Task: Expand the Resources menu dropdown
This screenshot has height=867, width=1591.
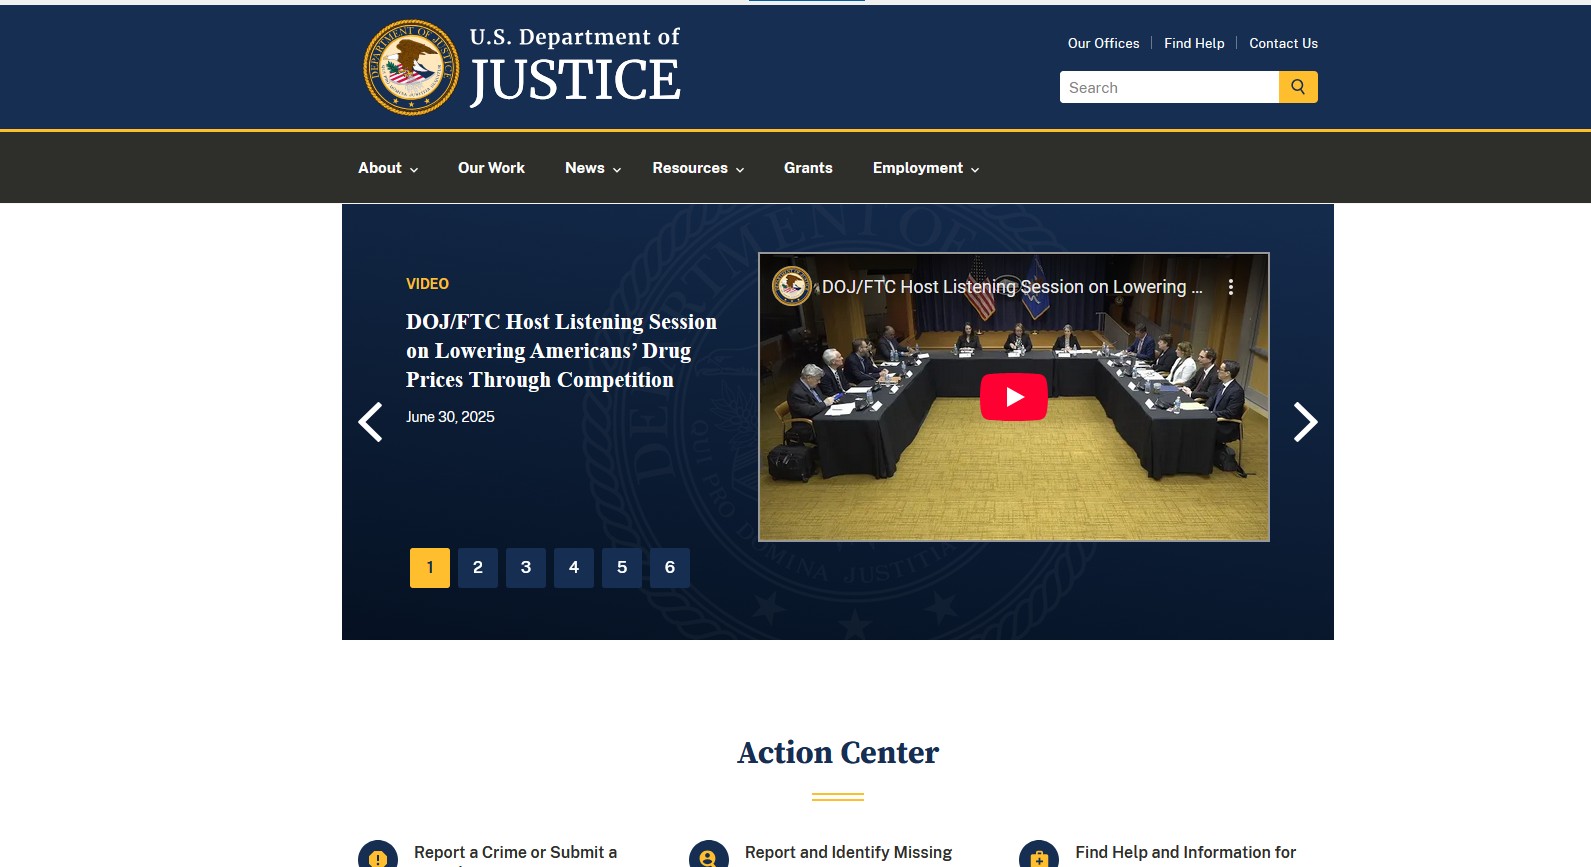Action: click(x=698, y=168)
